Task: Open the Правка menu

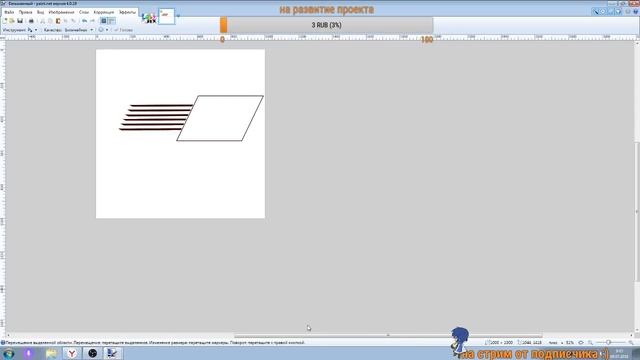Action: click(x=25, y=12)
